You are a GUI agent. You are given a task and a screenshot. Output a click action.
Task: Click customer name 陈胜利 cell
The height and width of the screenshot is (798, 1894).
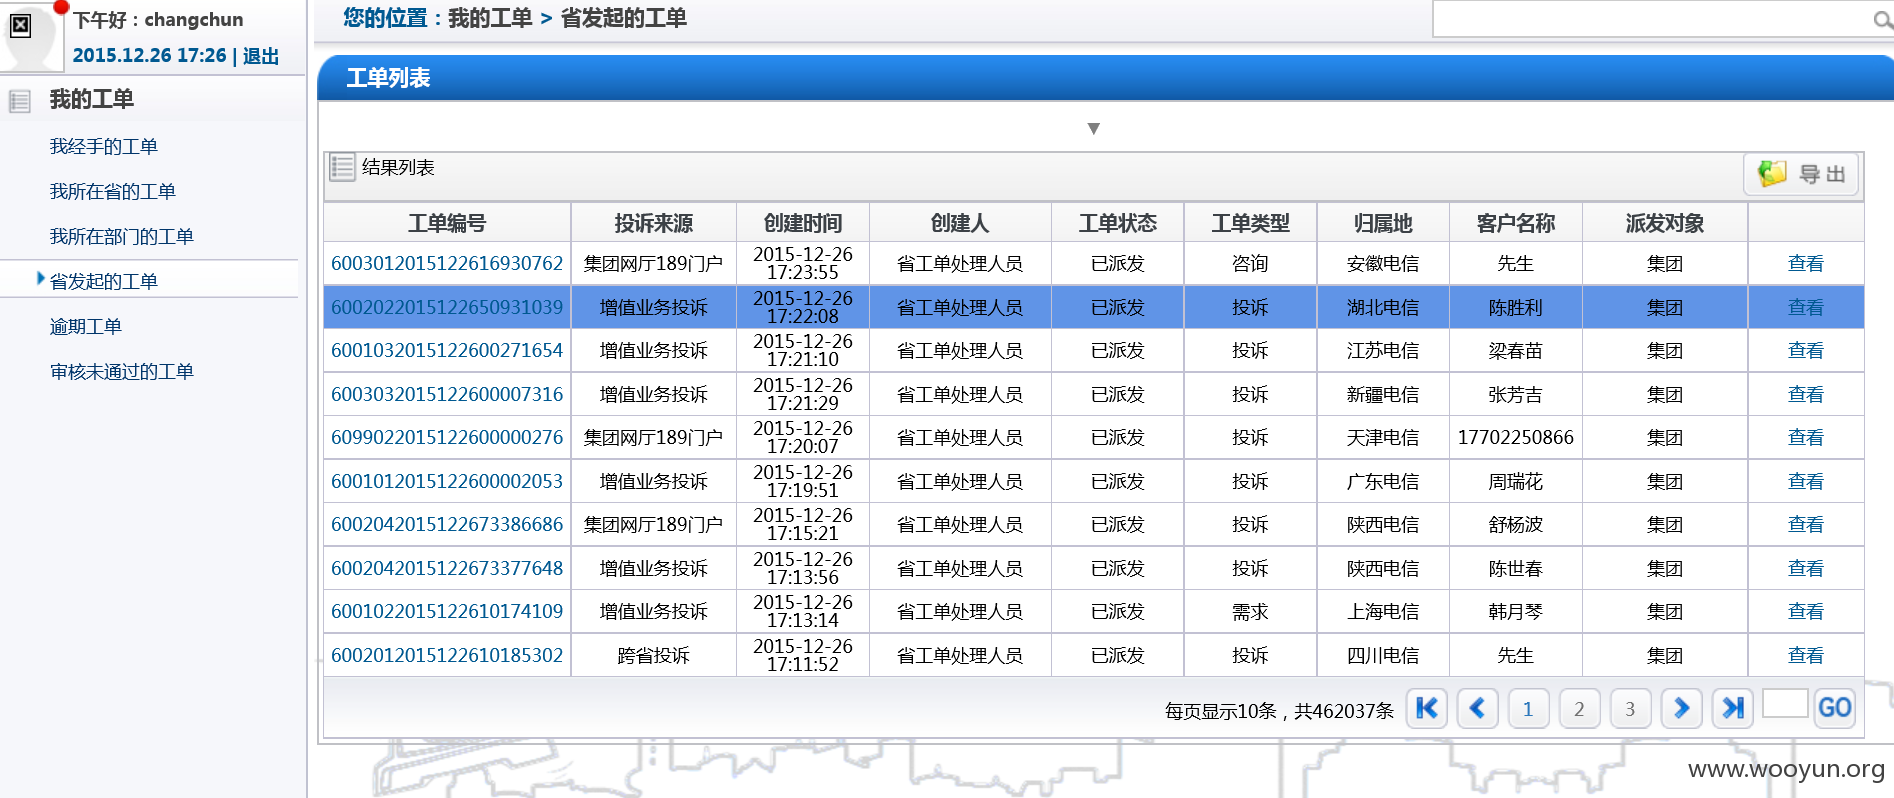point(1515,307)
